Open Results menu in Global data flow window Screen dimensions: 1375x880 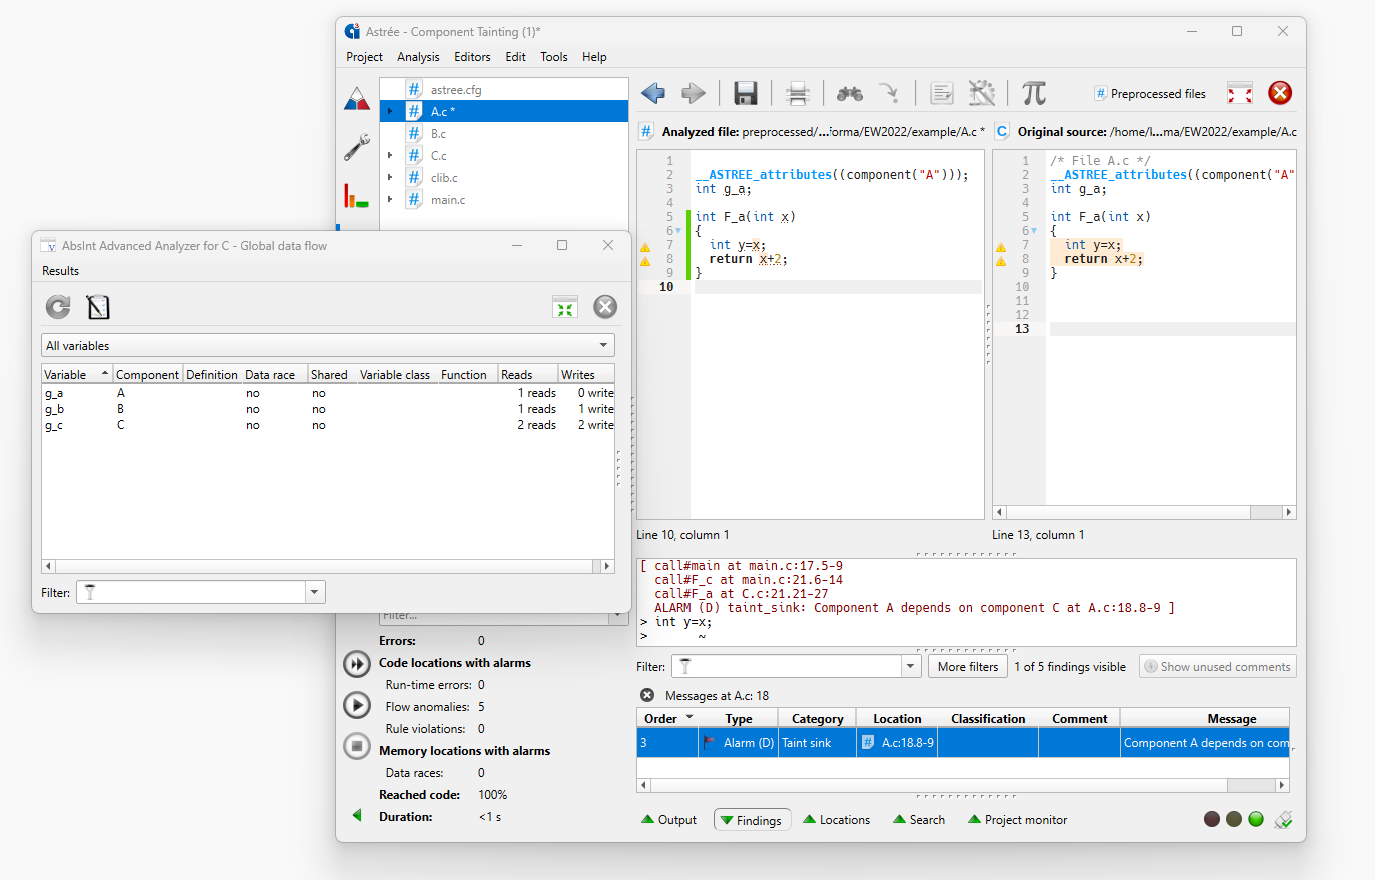(60, 271)
